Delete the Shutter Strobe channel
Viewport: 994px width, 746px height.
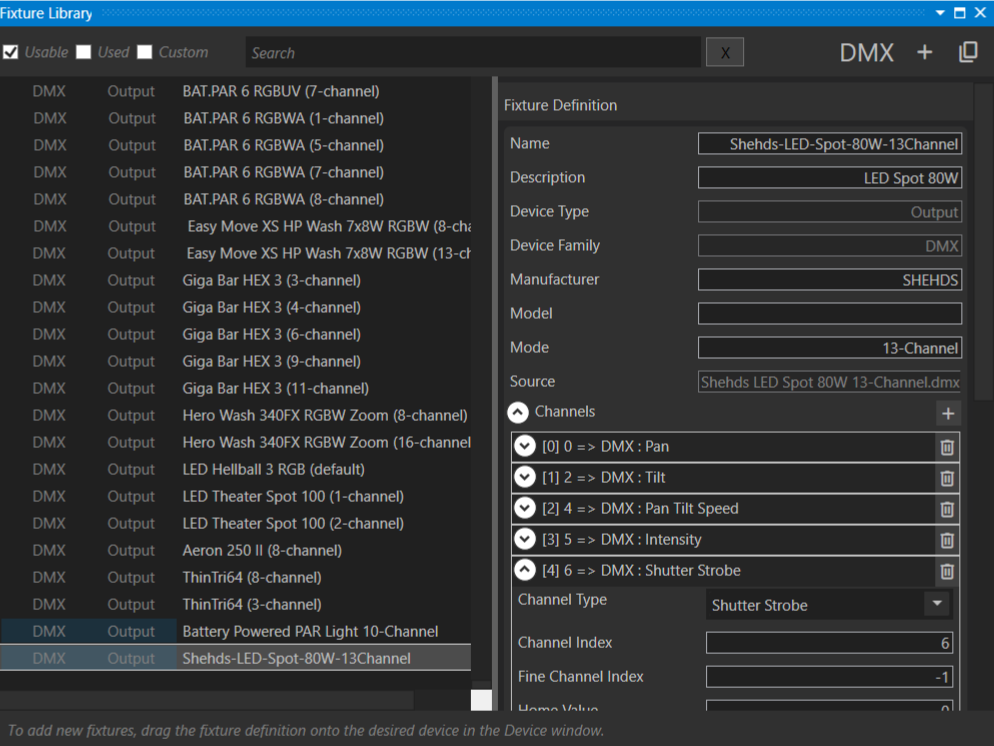947,572
